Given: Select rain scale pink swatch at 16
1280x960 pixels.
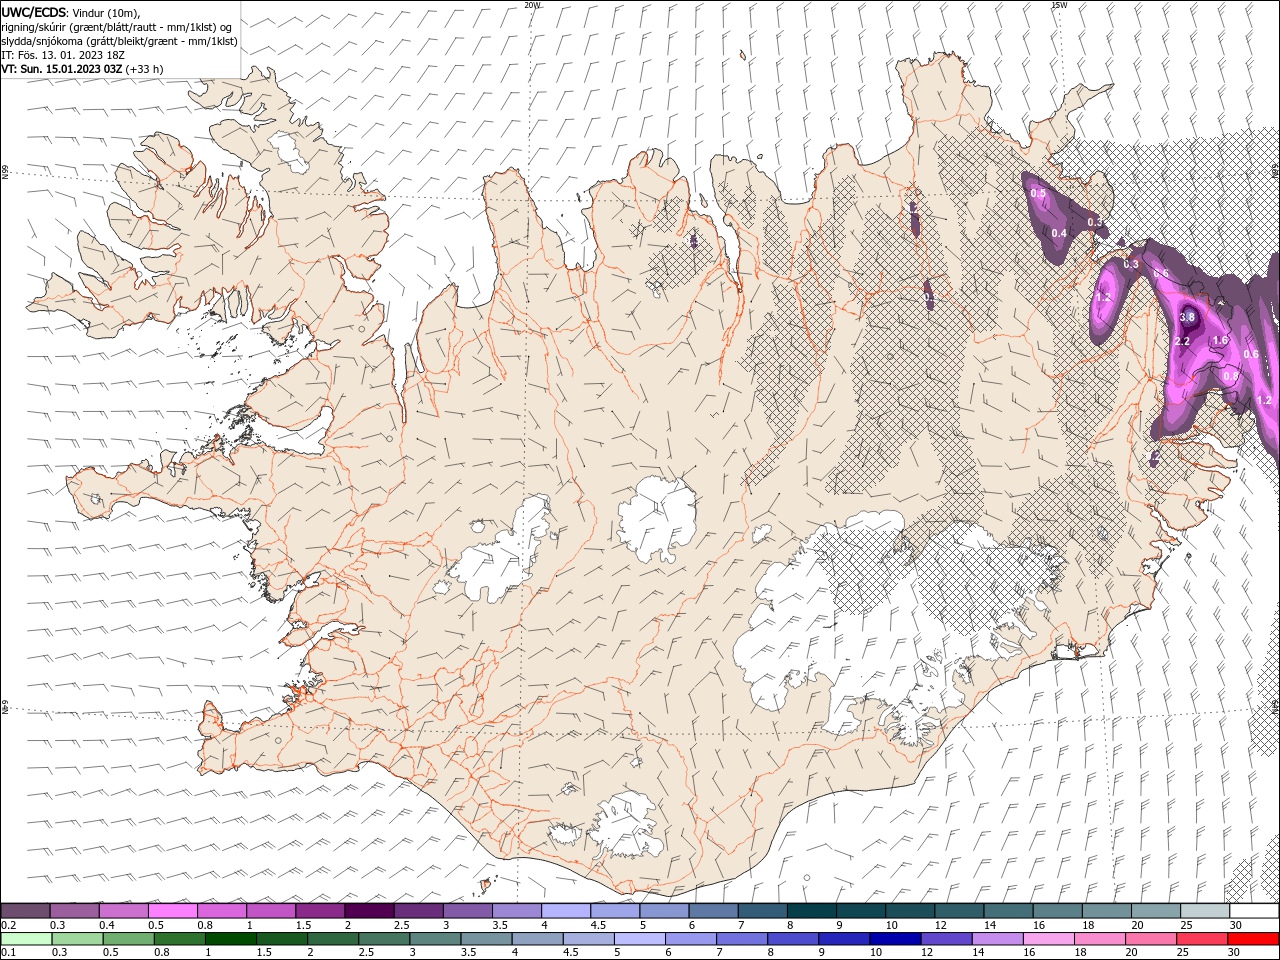Looking at the screenshot, I should click(1049, 938).
